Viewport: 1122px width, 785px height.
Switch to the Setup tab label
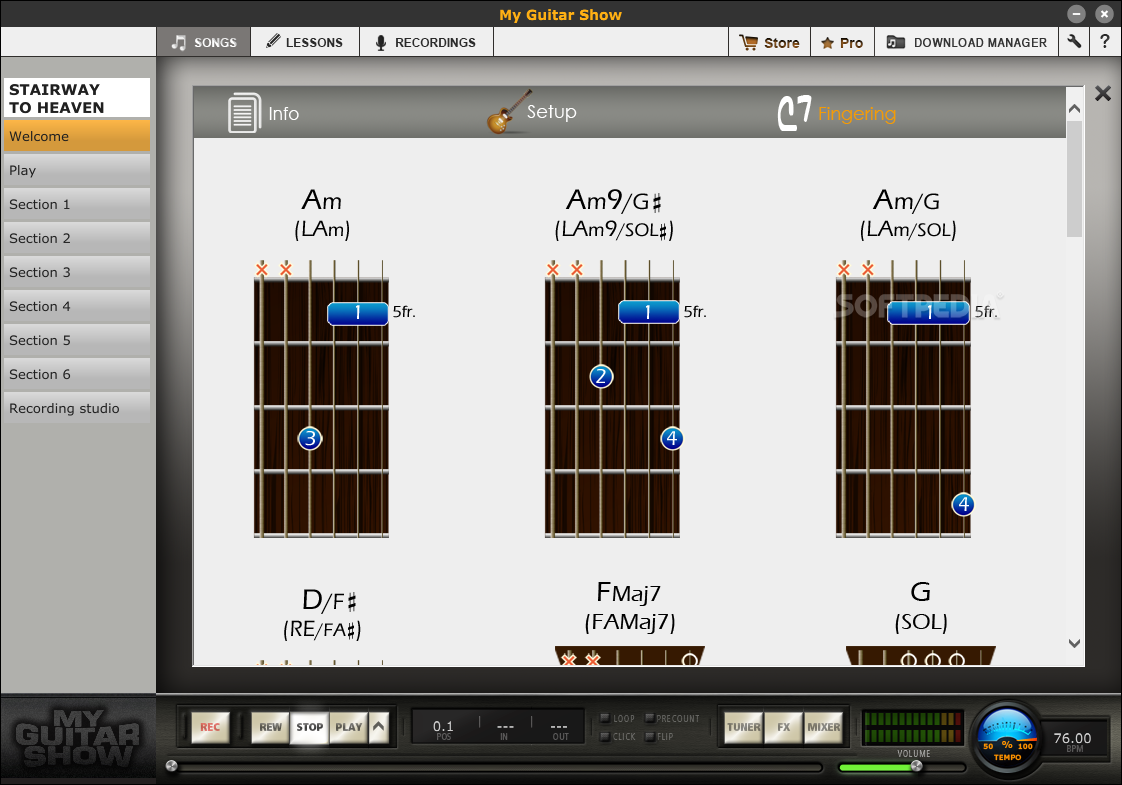click(552, 112)
